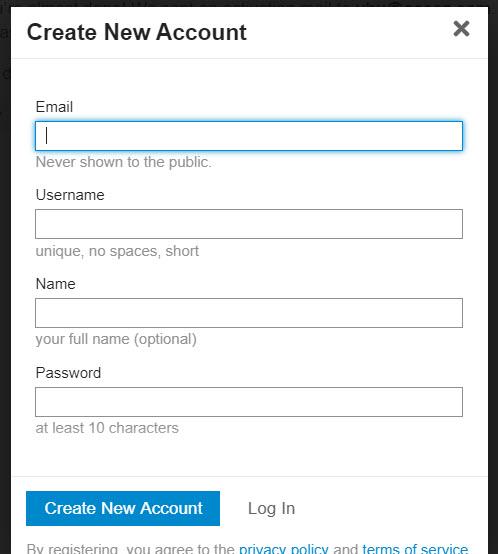Click the Username field label
Image resolution: width=498 pixels, height=554 pixels.
[x=70, y=195]
